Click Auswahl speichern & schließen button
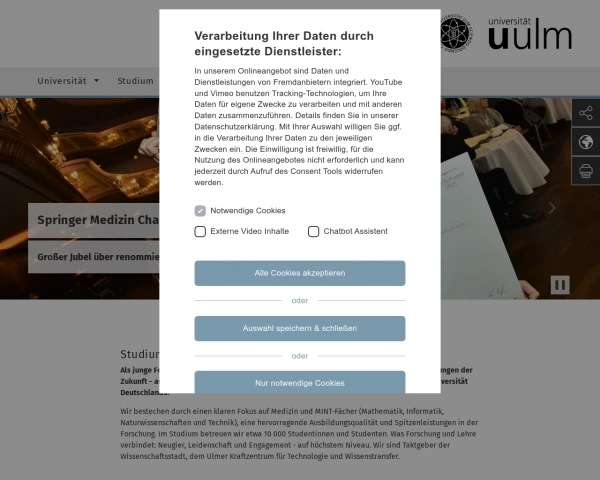This screenshot has width=600, height=480. point(300,328)
